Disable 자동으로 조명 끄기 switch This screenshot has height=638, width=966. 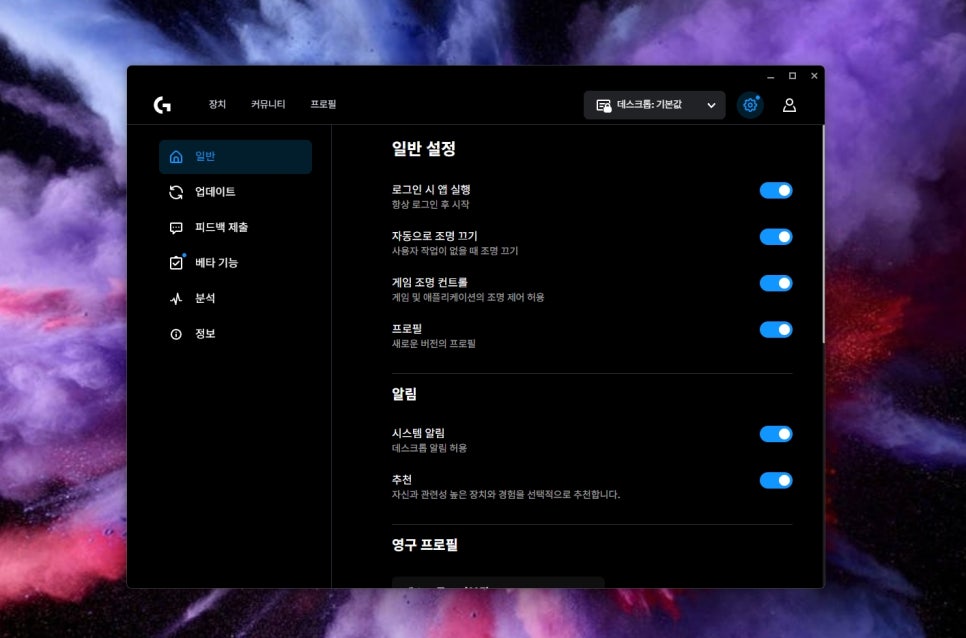pyautogui.click(x=775, y=237)
